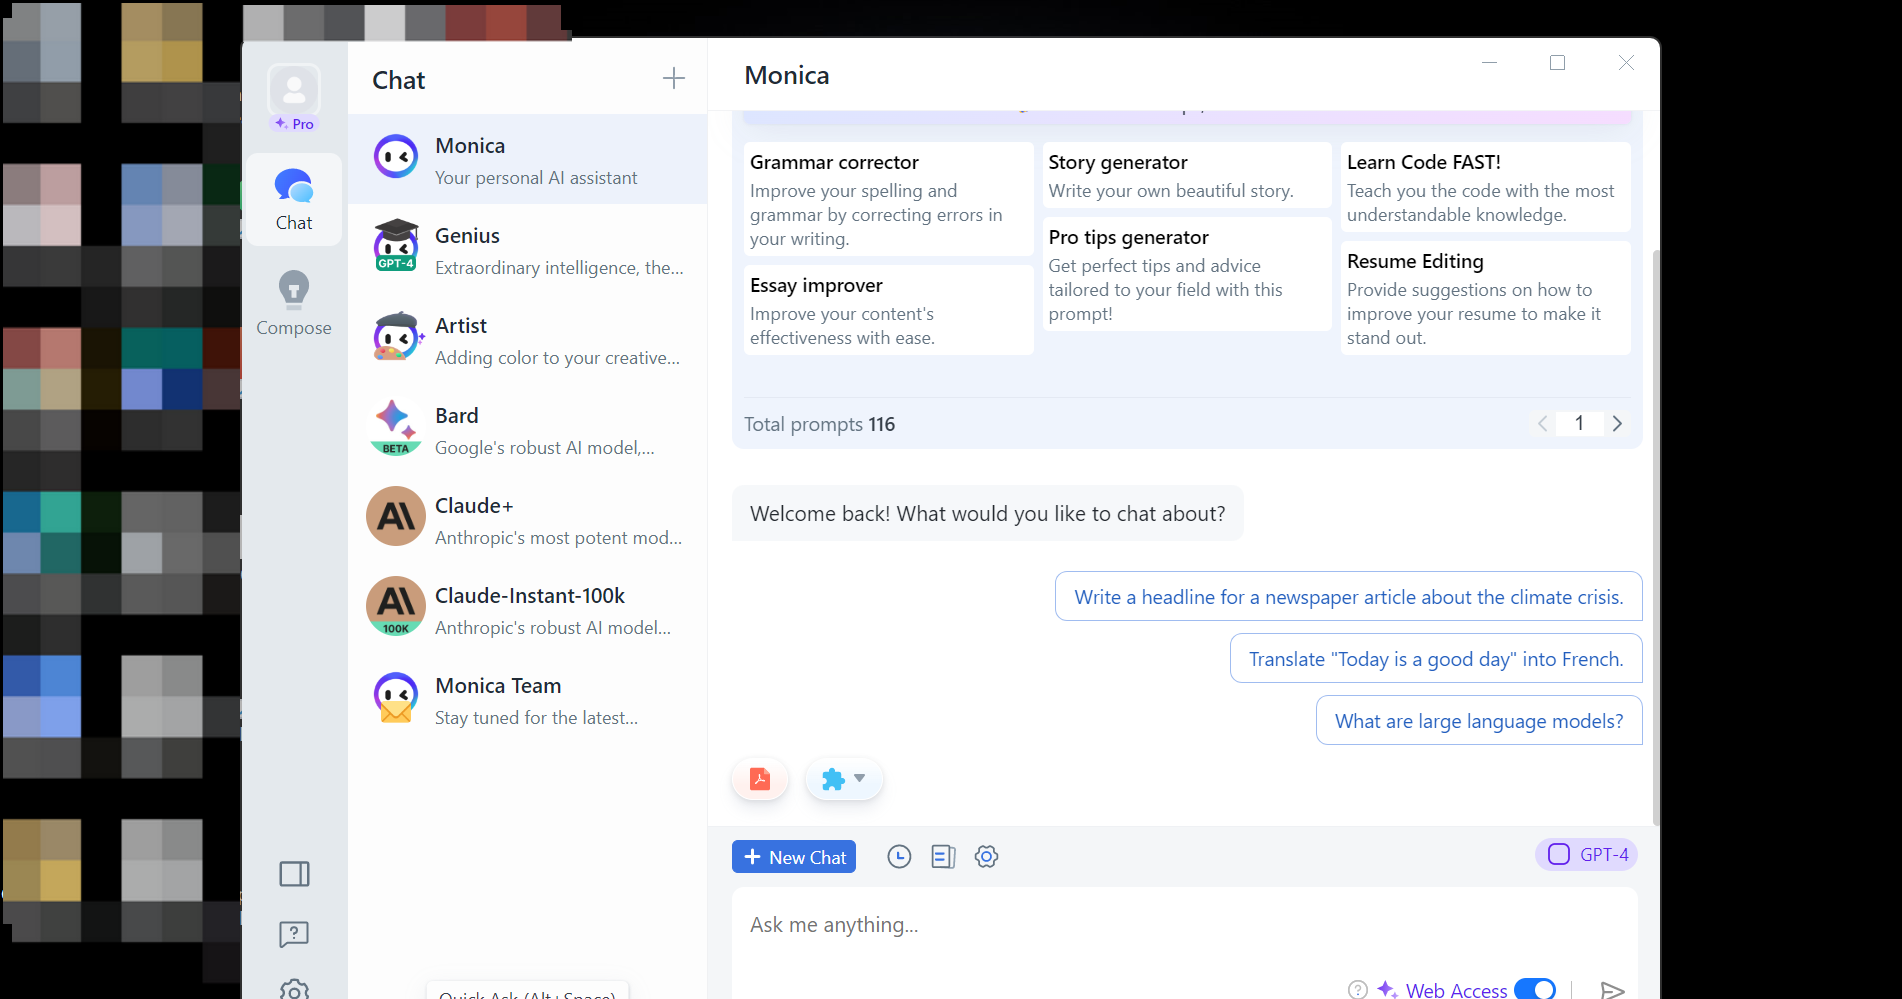The image size is (1902, 999).
Task: Choose the Pro tips generator prompt
Action: (1187, 274)
